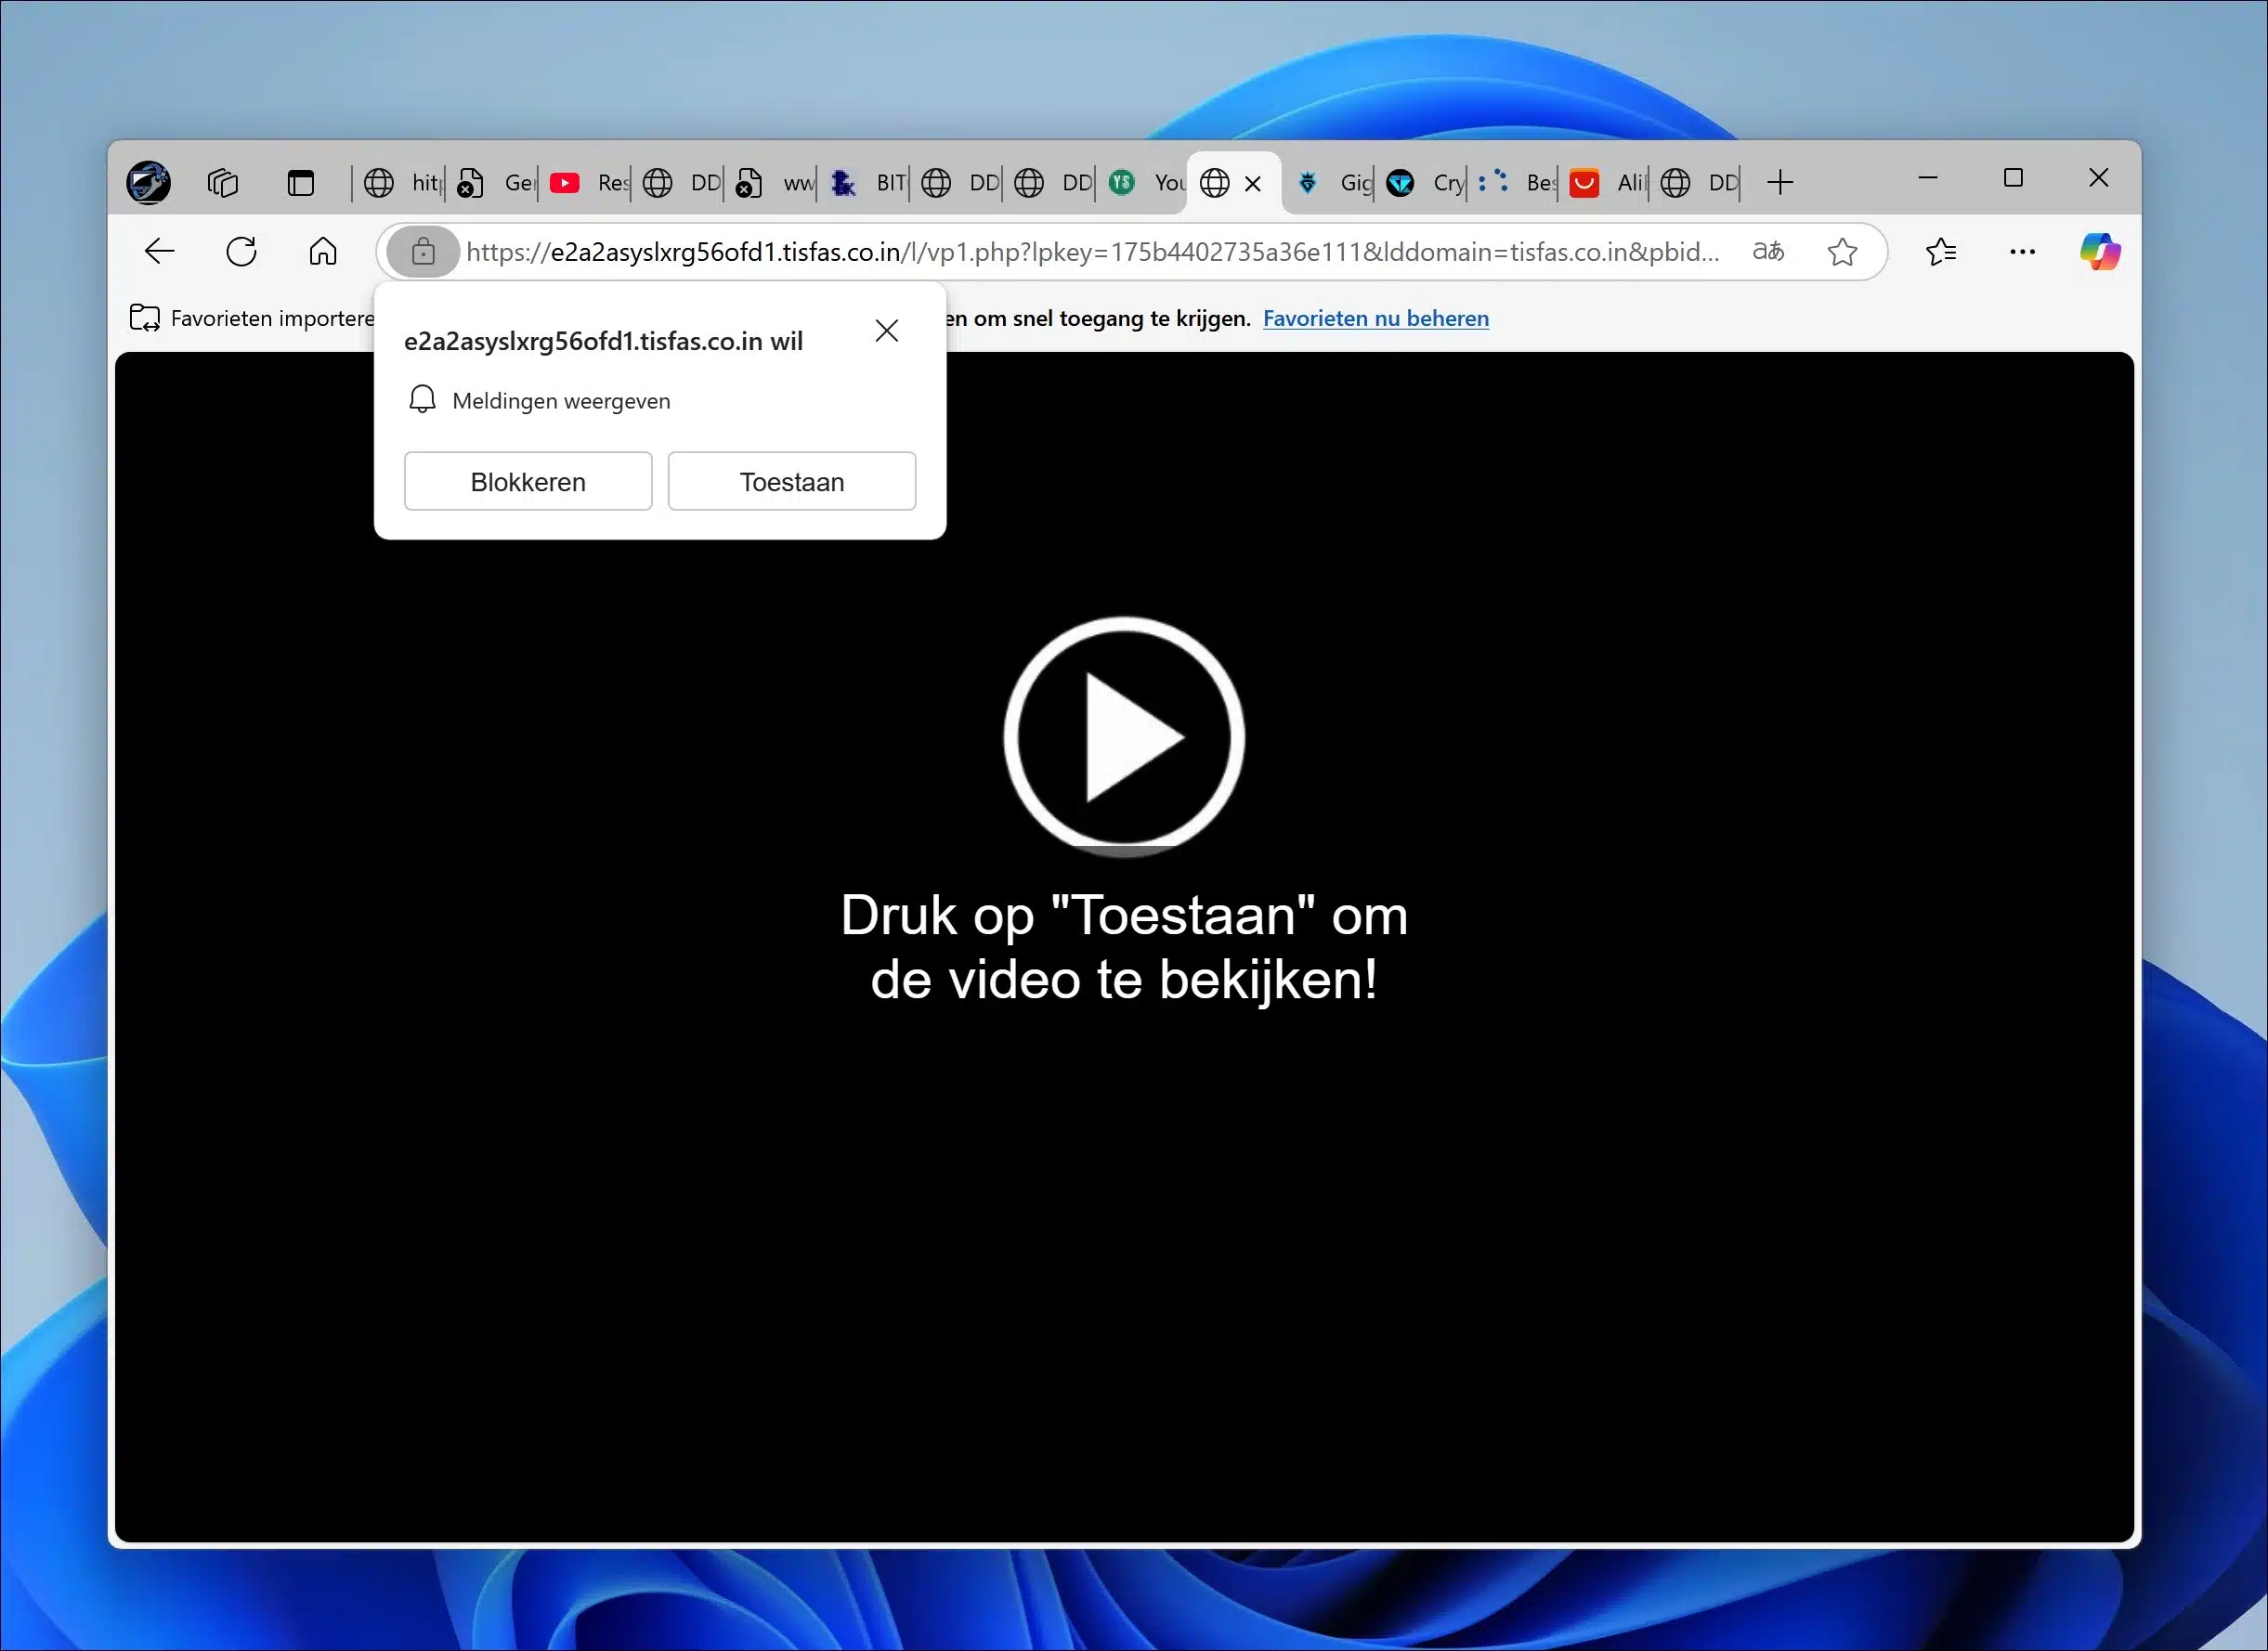Open translate page icon in address bar

1768,252
